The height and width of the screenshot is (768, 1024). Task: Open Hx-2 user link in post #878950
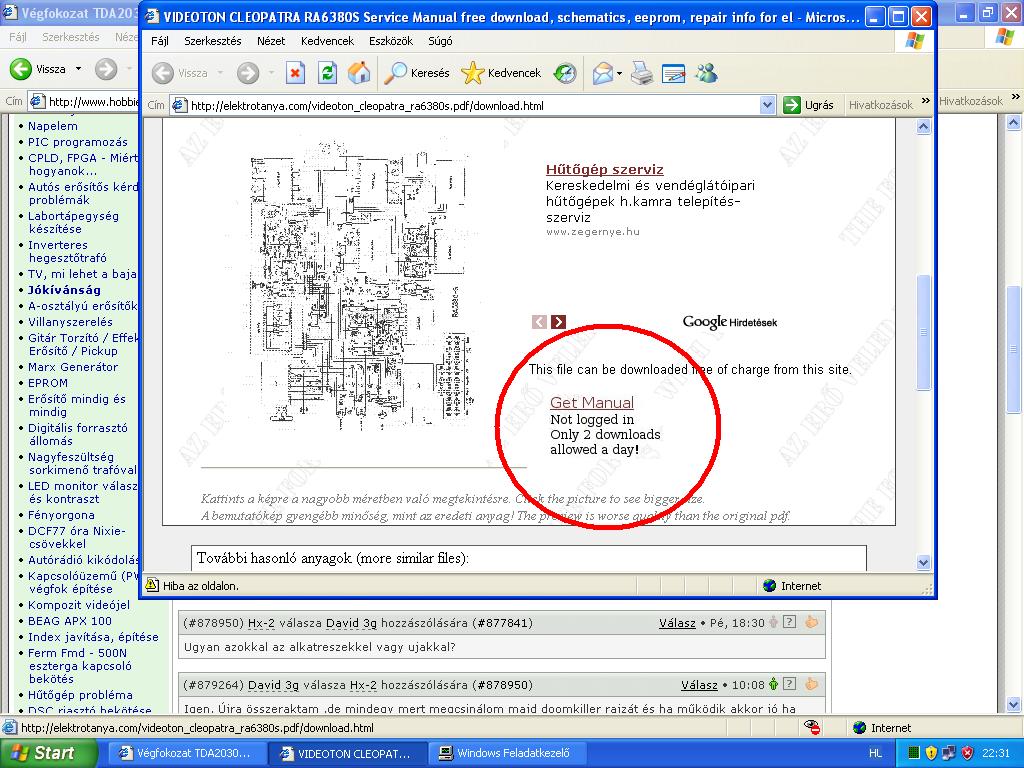click(x=261, y=623)
